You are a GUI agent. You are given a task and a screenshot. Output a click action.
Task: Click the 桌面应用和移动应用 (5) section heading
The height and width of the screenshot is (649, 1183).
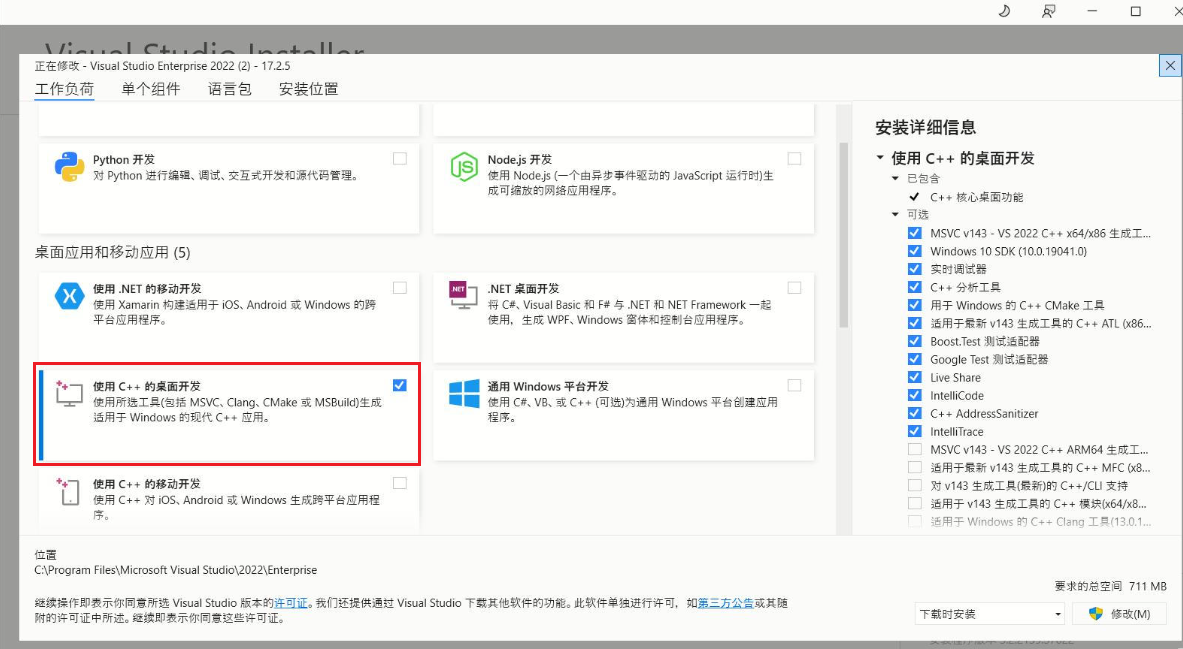click(112, 253)
